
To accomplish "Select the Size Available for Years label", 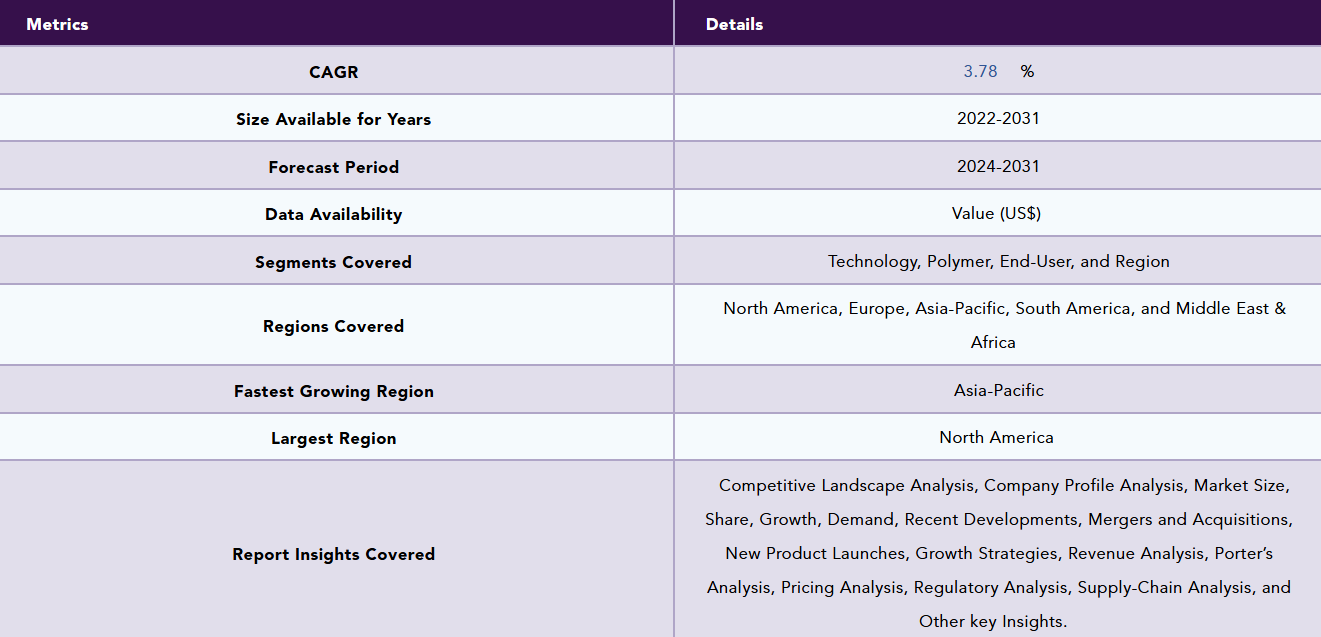I will point(334,119).
